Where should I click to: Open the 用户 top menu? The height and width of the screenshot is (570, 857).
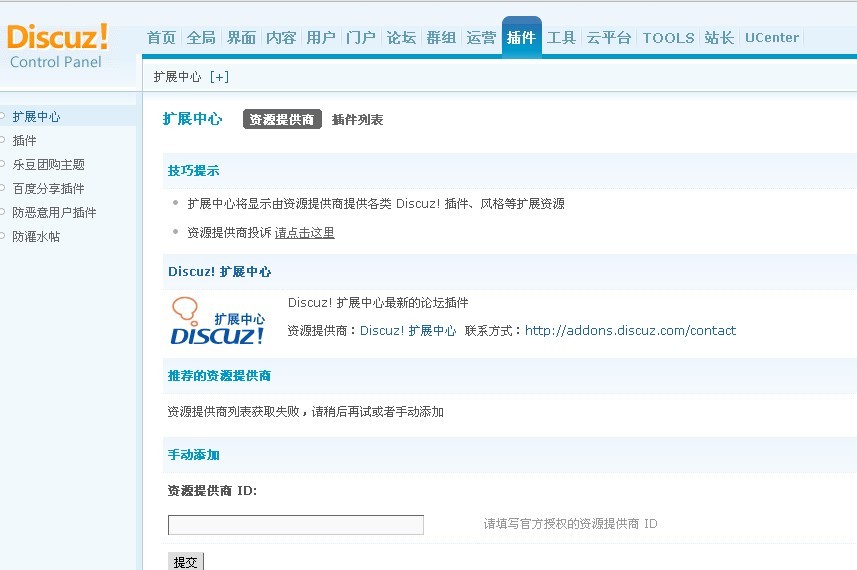(x=321, y=38)
